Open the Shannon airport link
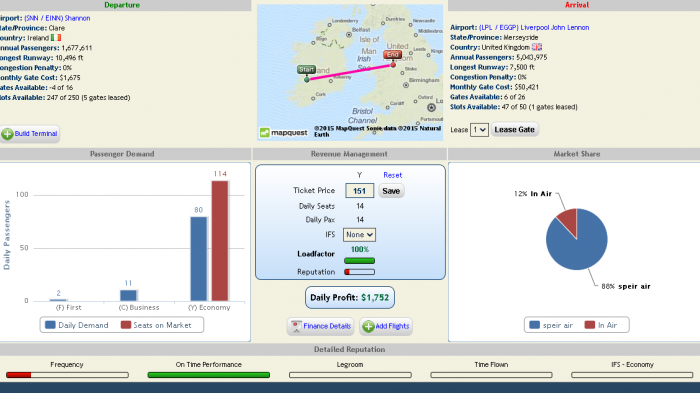This screenshot has width=700, height=393. coord(57,18)
